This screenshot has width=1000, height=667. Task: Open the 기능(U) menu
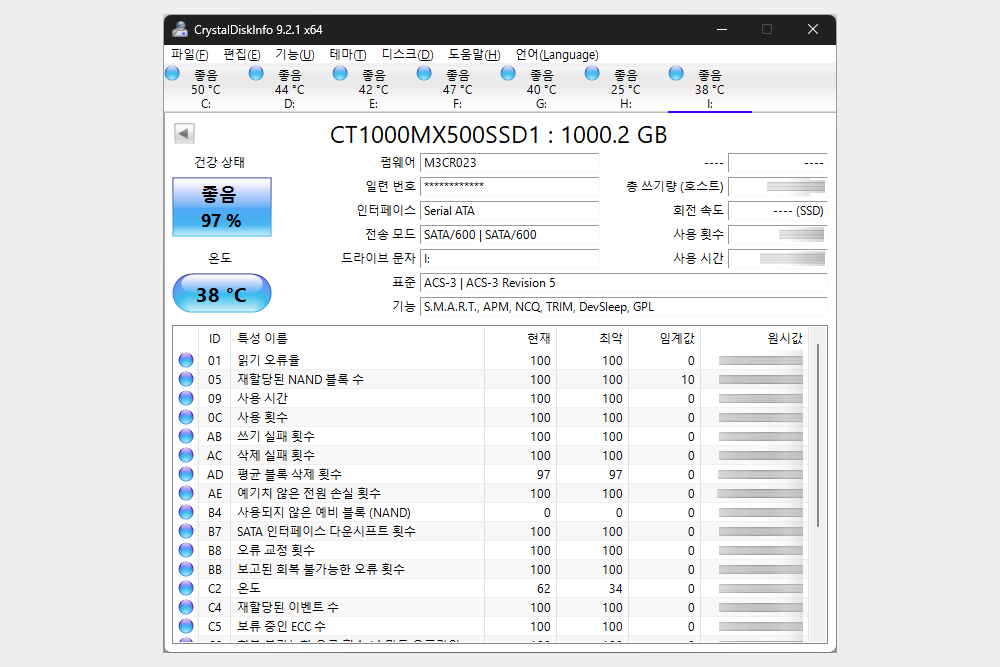pos(295,55)
